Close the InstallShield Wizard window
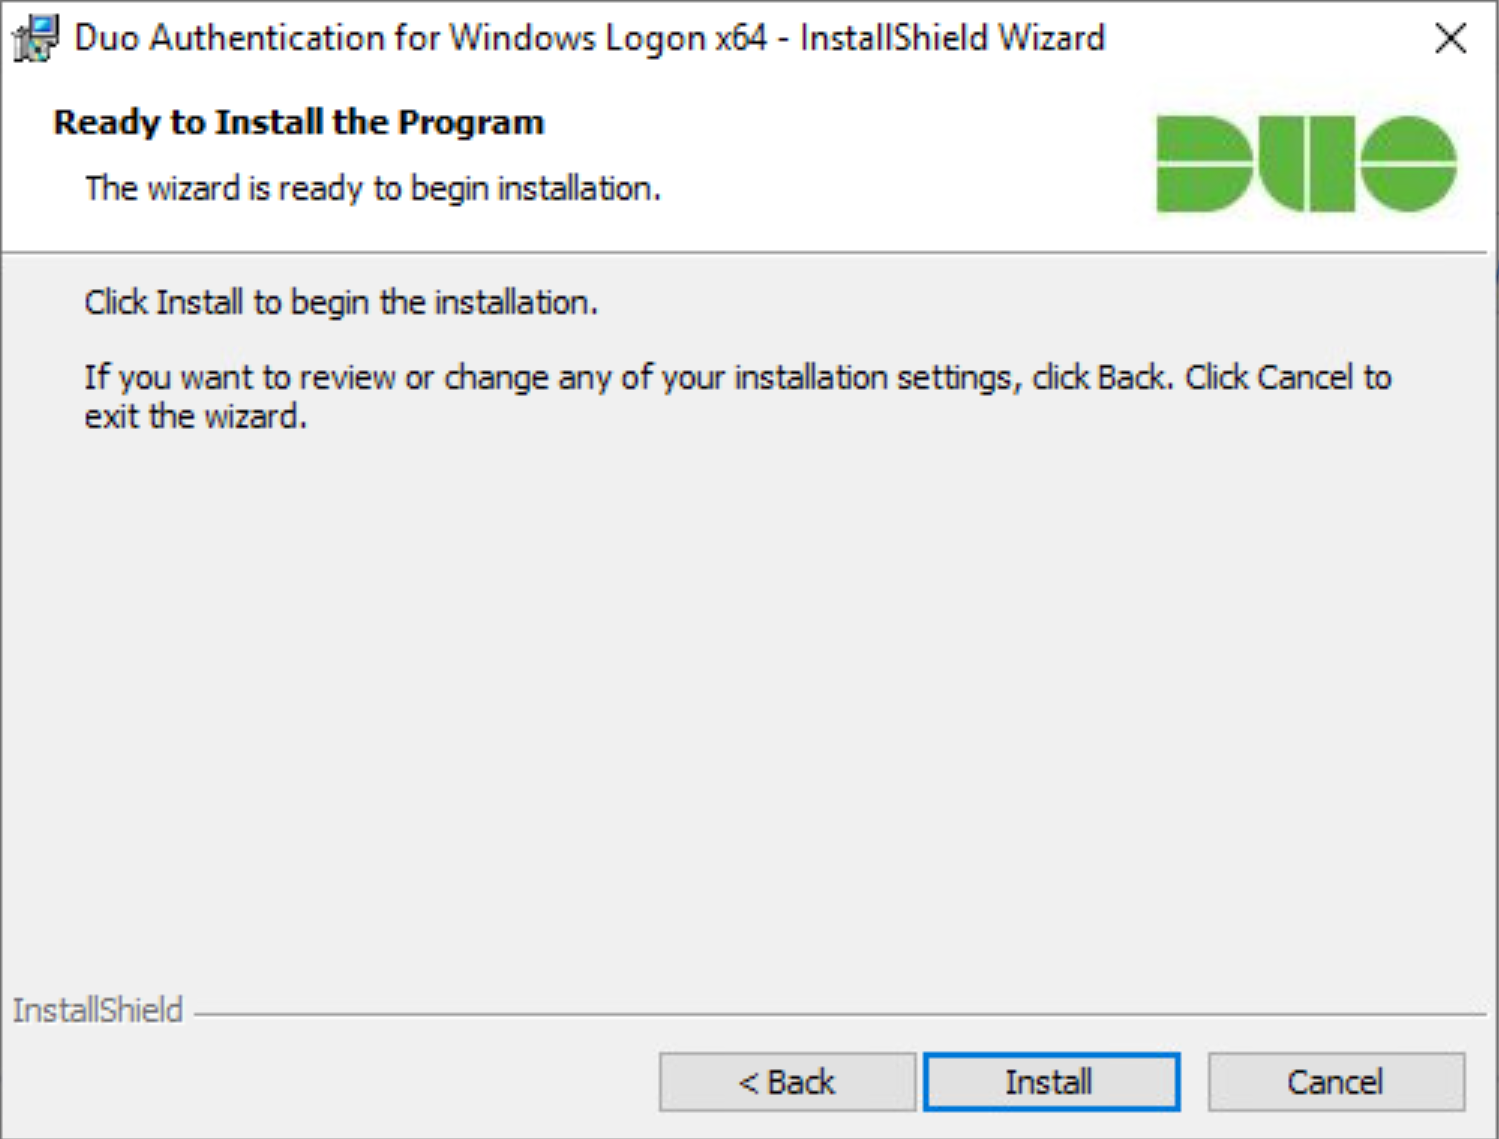The height and width of the screenshot is (1139, 1499). point(1450,39)
